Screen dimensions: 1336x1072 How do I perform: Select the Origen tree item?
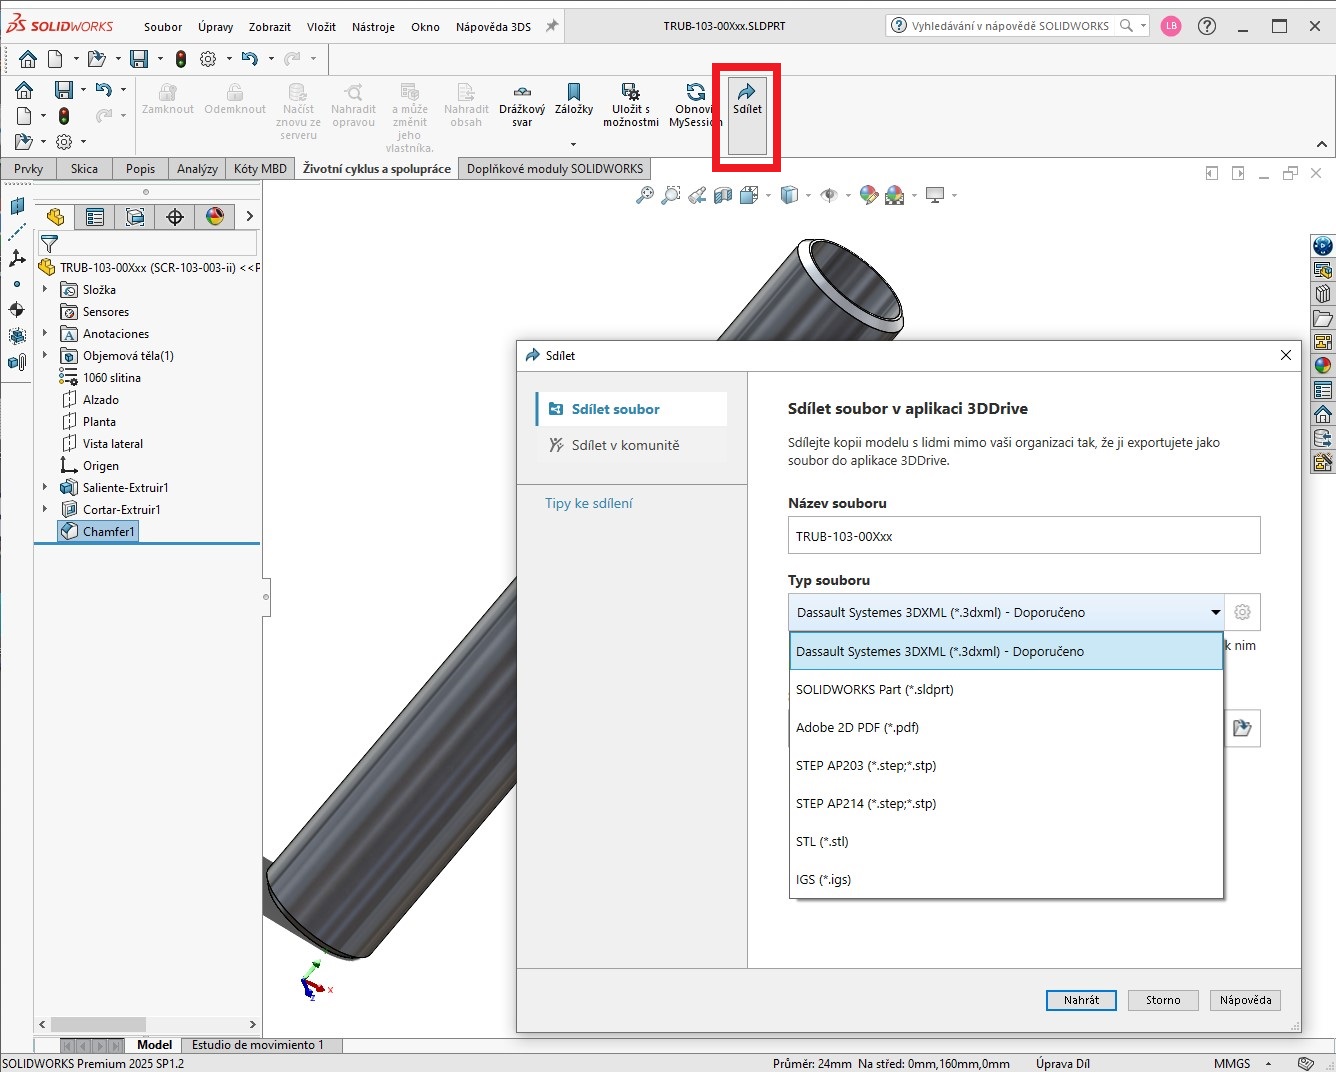coord(90,465)
